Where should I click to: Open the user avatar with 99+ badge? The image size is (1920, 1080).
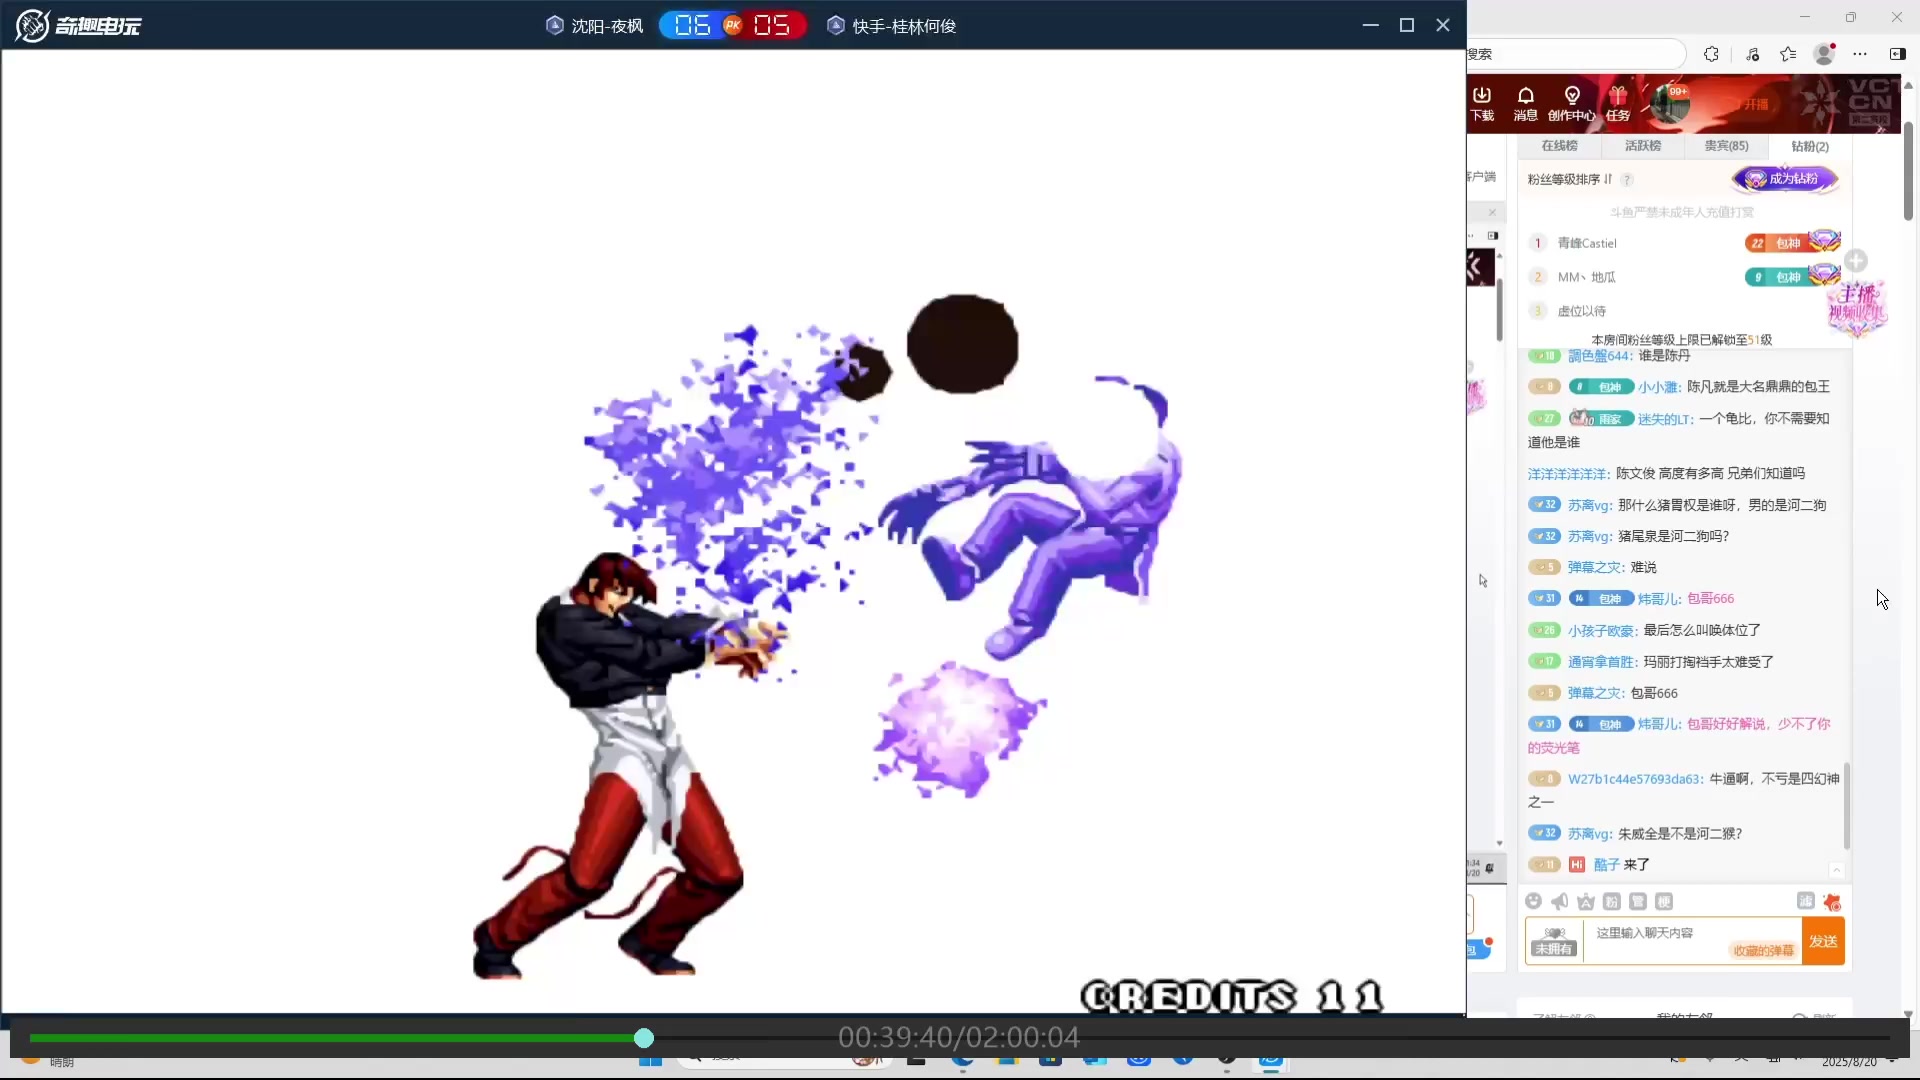point(1669,103)
